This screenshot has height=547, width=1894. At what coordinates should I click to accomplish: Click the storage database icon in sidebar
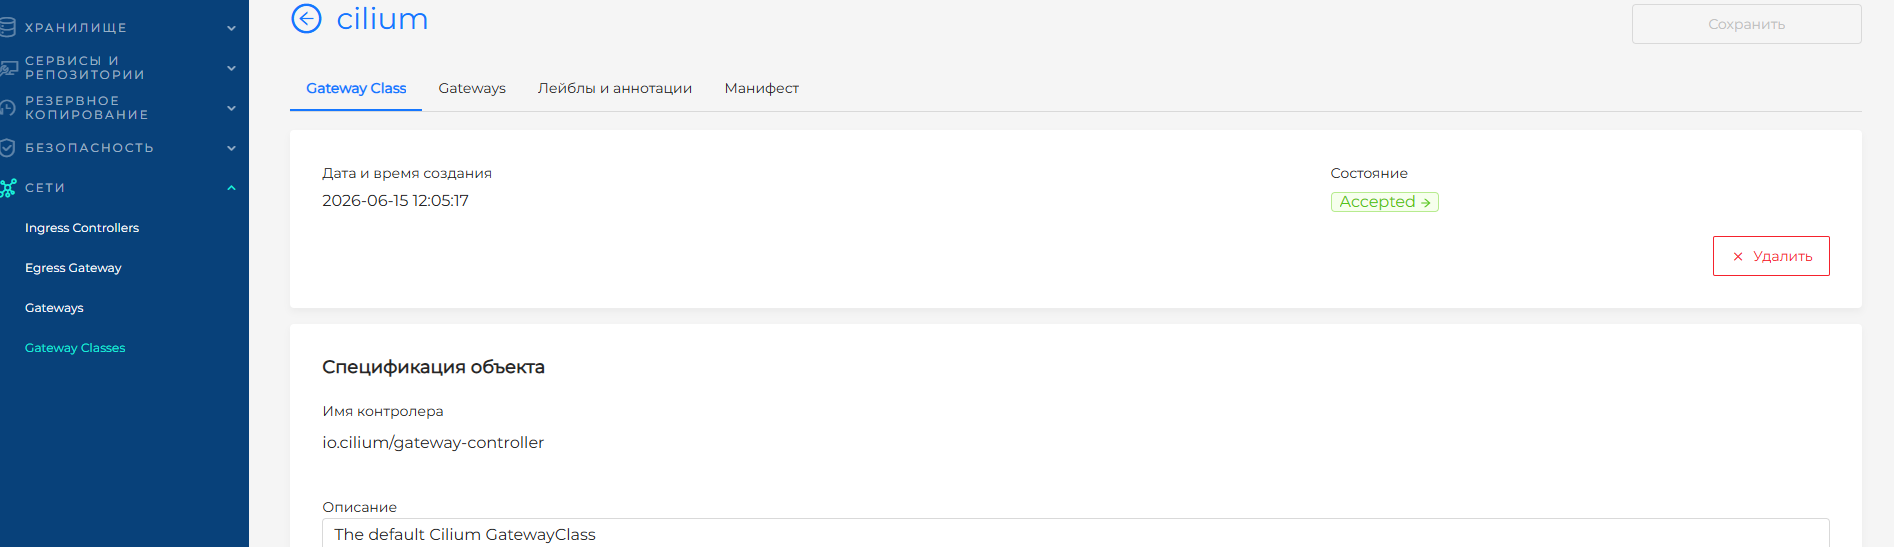click(7, 27)
